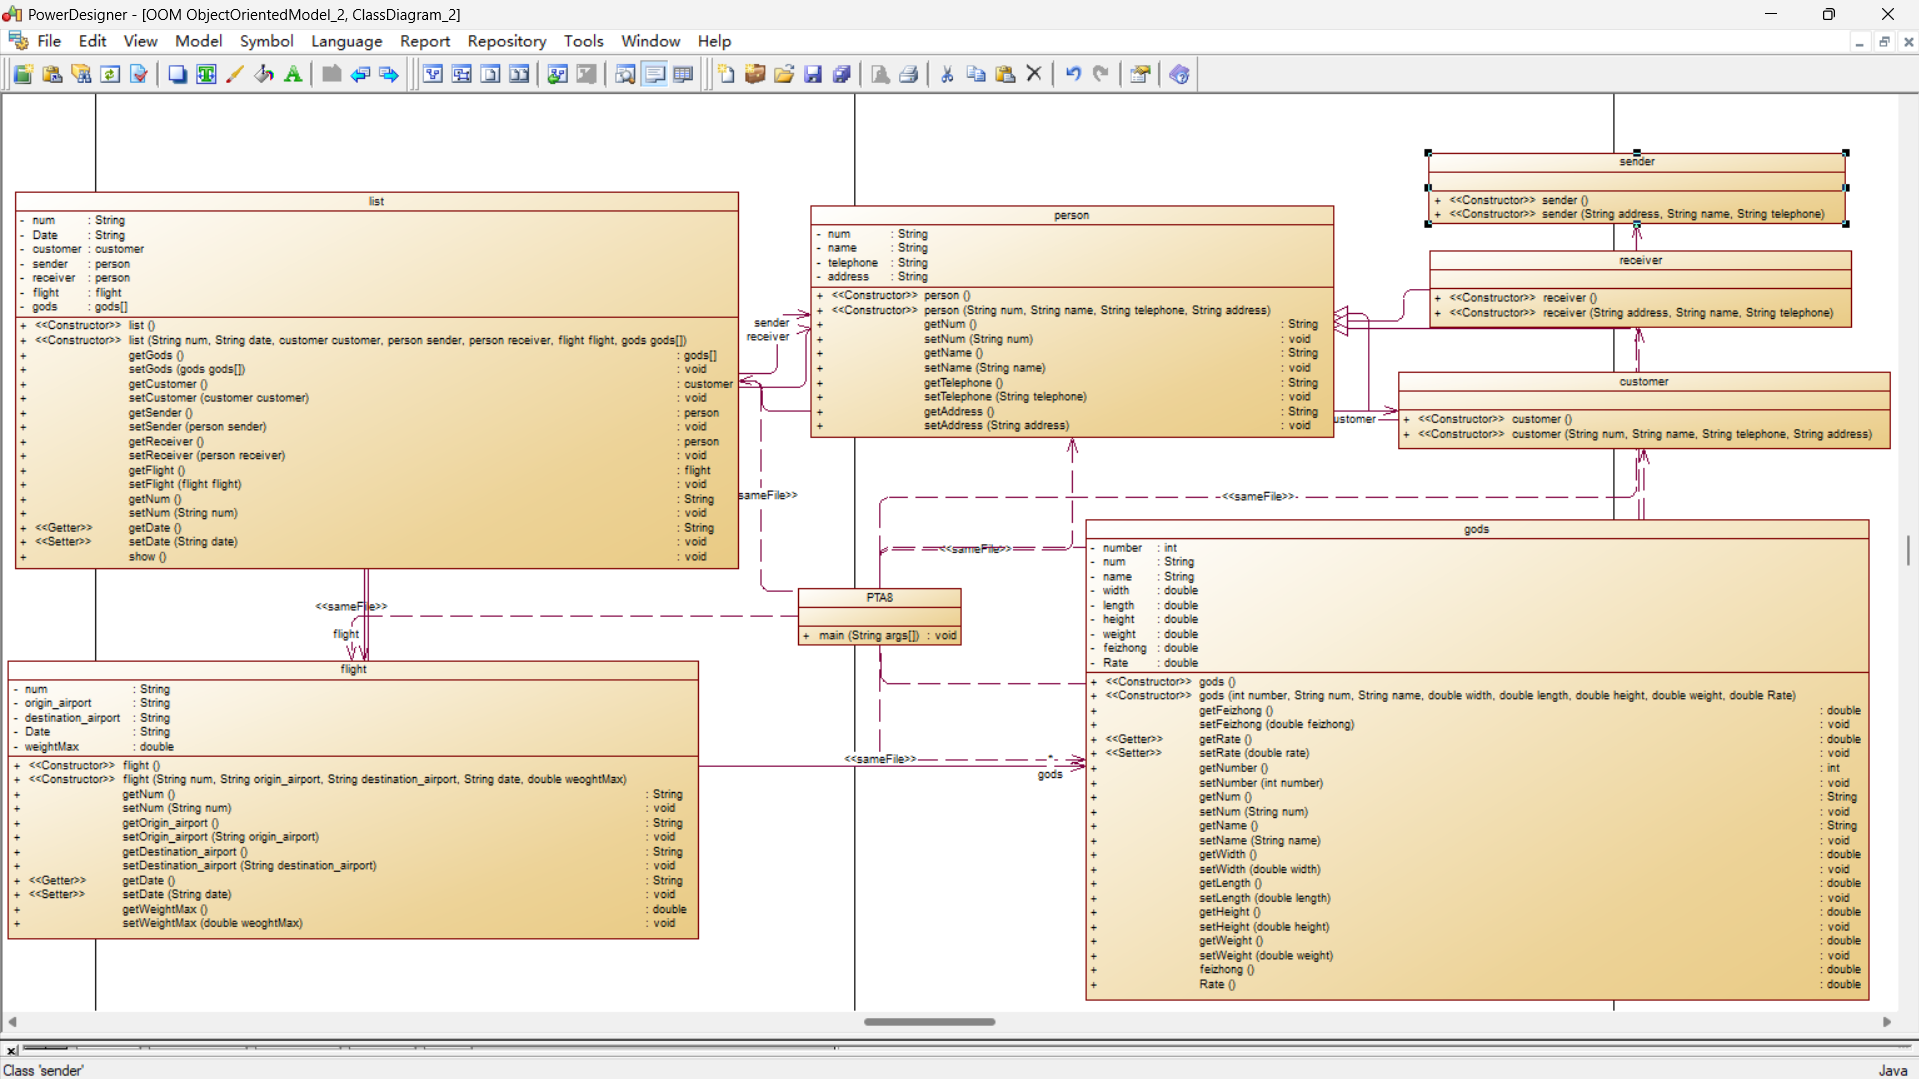Cut the selection with the scissors icon

947,74
